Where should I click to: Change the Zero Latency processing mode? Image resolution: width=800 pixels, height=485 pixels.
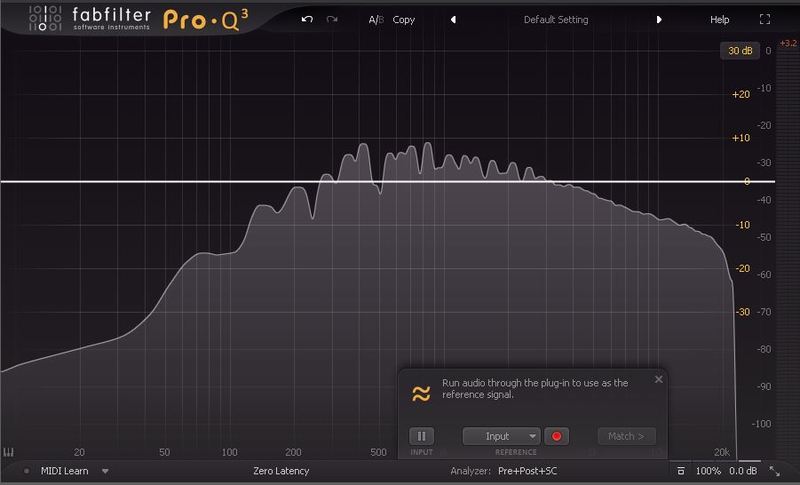coord(281,471)
